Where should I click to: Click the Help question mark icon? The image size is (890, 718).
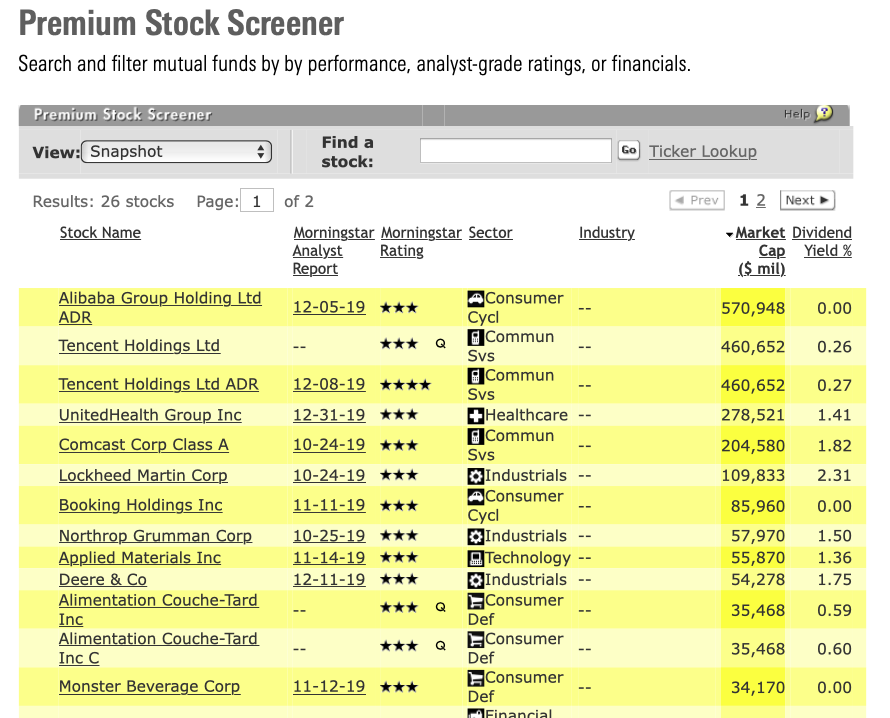click(x=824, y=114)
